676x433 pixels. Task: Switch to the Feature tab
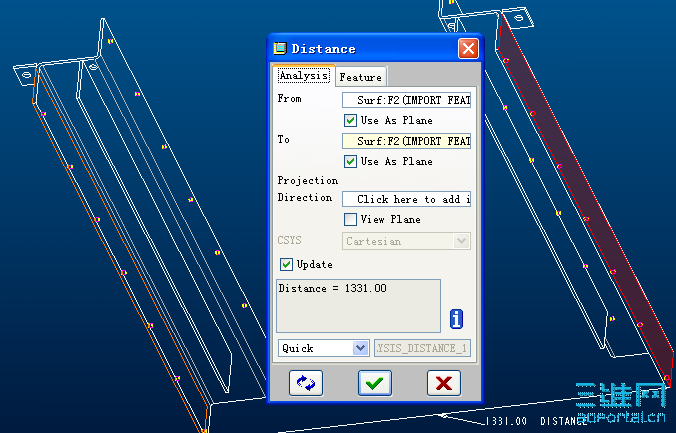point(361,77)
